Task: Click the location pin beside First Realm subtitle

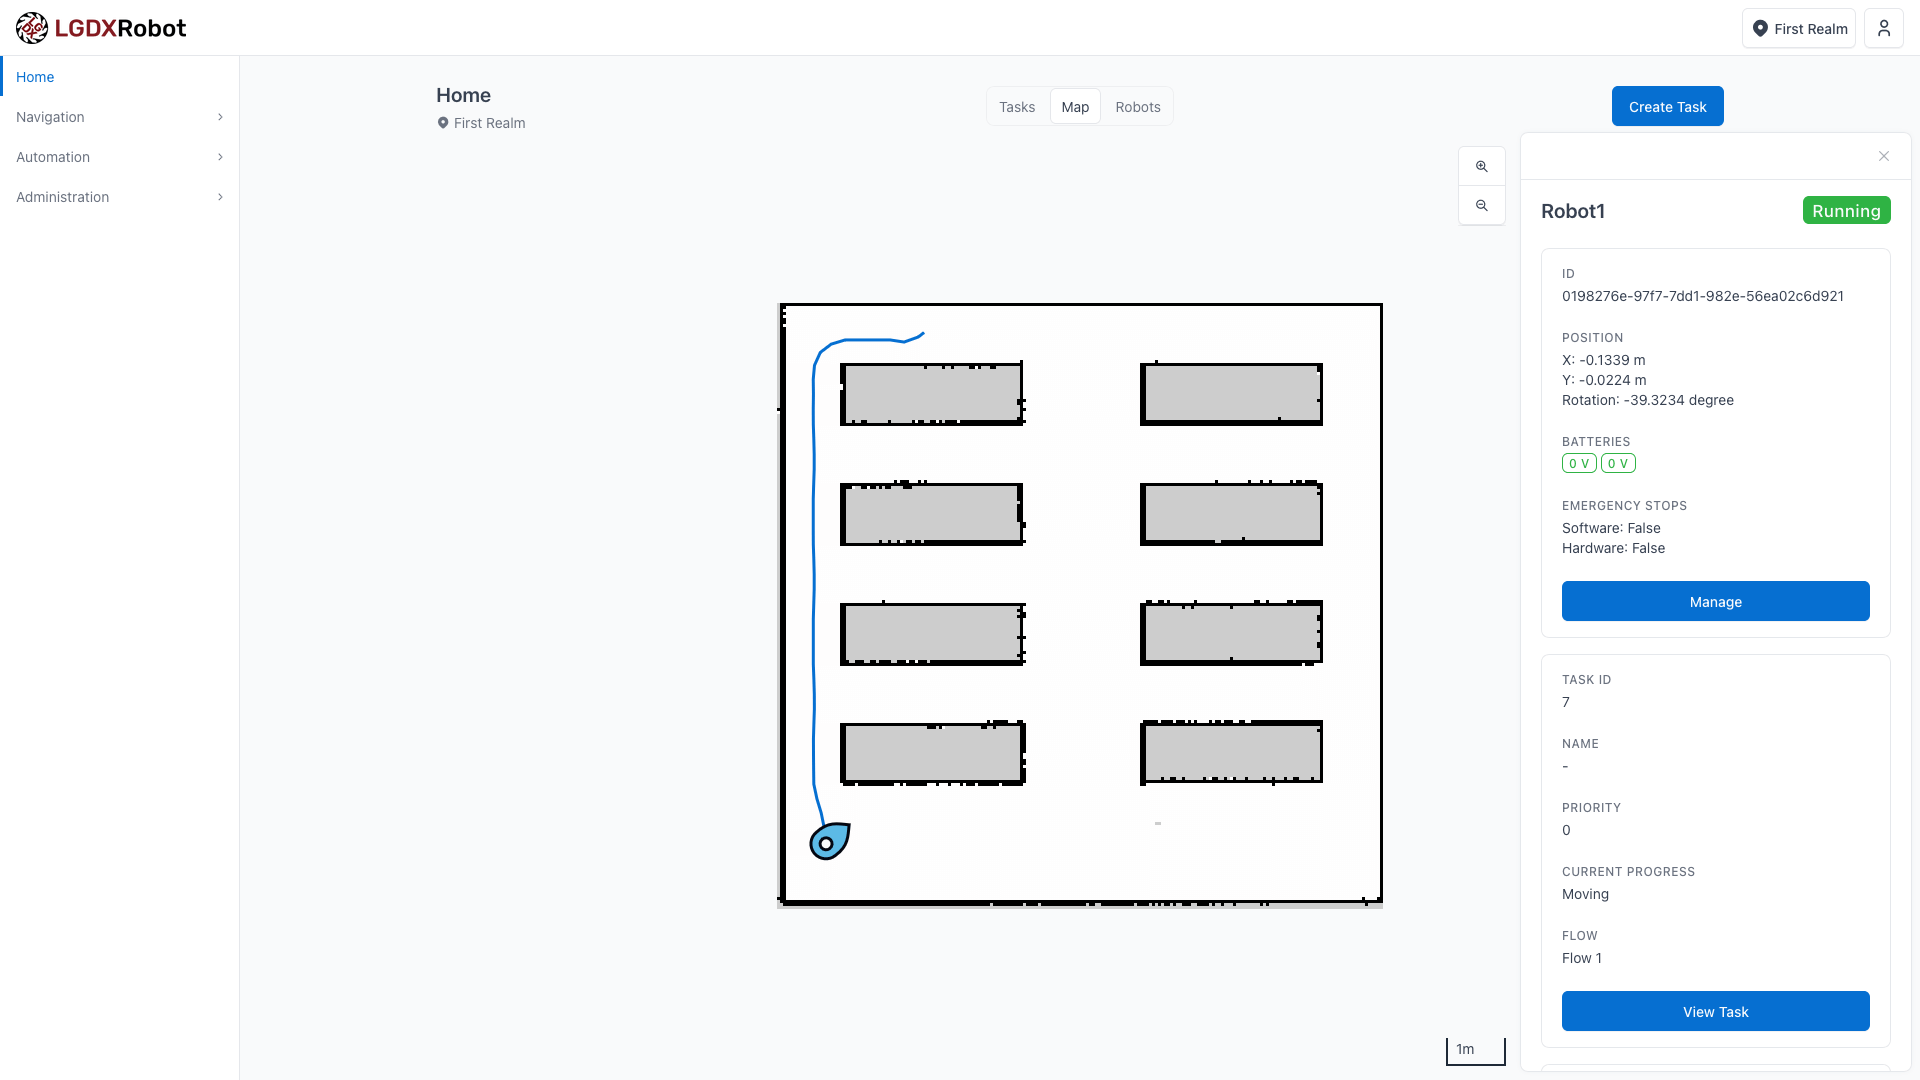Action: click(x=443, y=123)
